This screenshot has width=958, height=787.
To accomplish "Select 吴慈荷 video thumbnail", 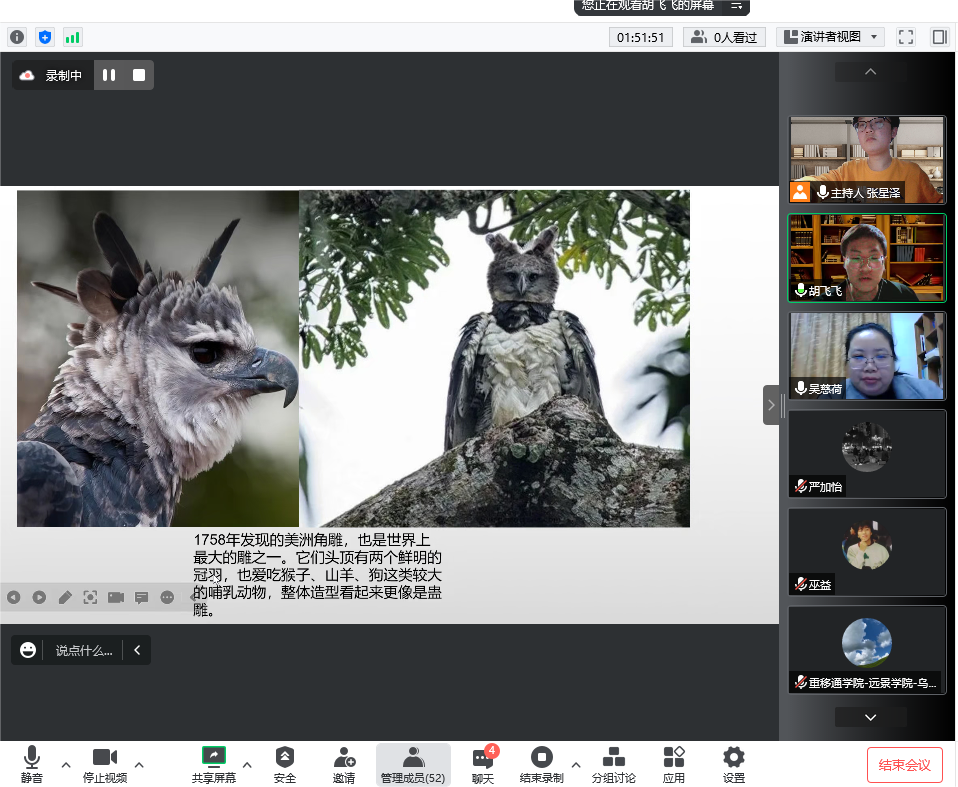I will click(866, 356).
